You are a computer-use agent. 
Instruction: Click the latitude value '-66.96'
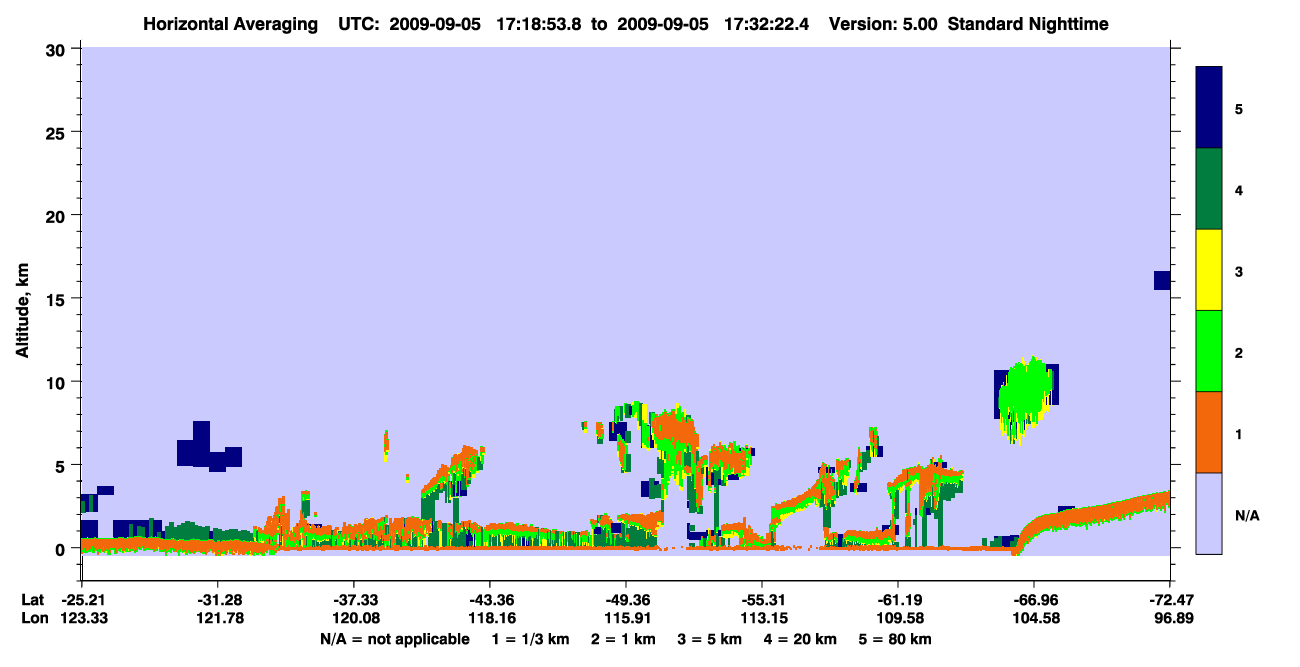[1034, 600]
